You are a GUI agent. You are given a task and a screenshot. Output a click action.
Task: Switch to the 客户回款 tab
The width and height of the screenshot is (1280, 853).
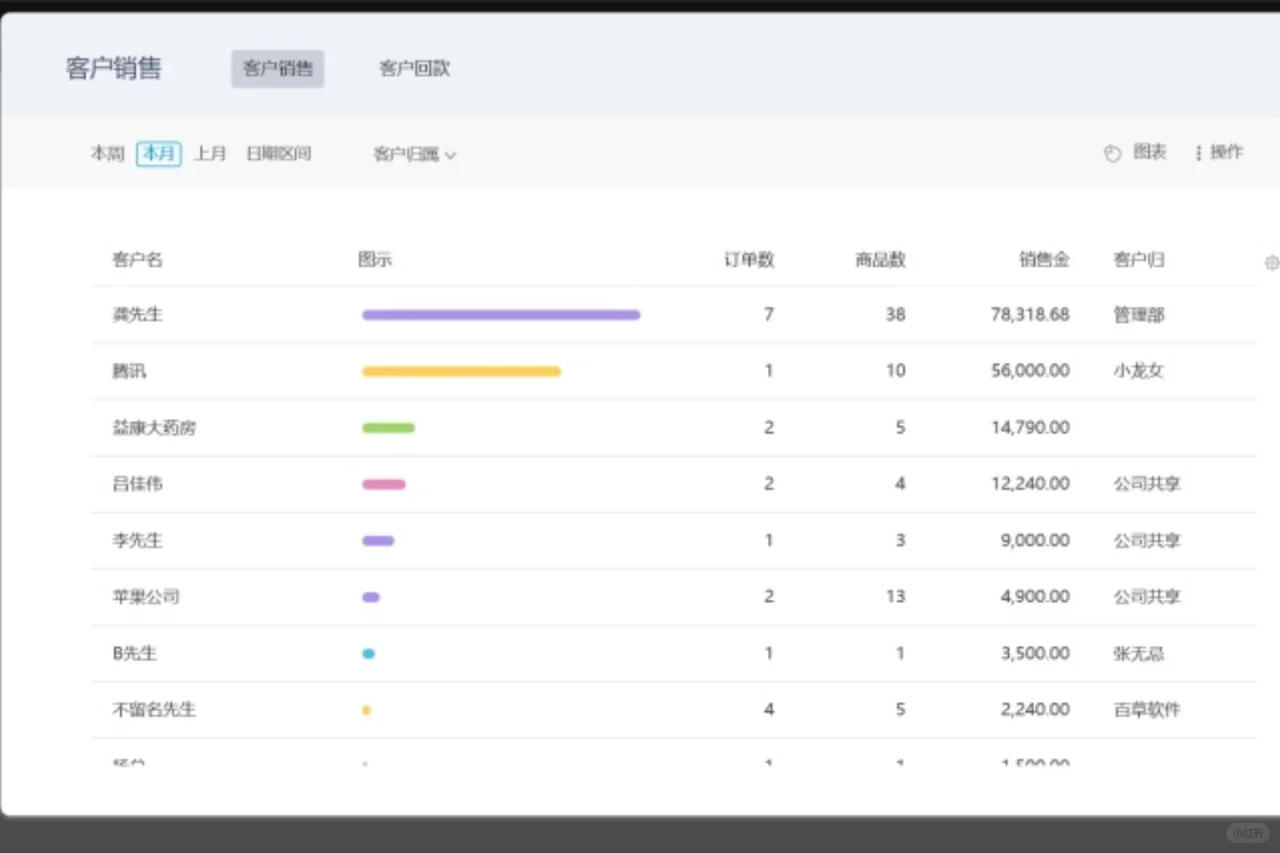click(x=414, y=69)
